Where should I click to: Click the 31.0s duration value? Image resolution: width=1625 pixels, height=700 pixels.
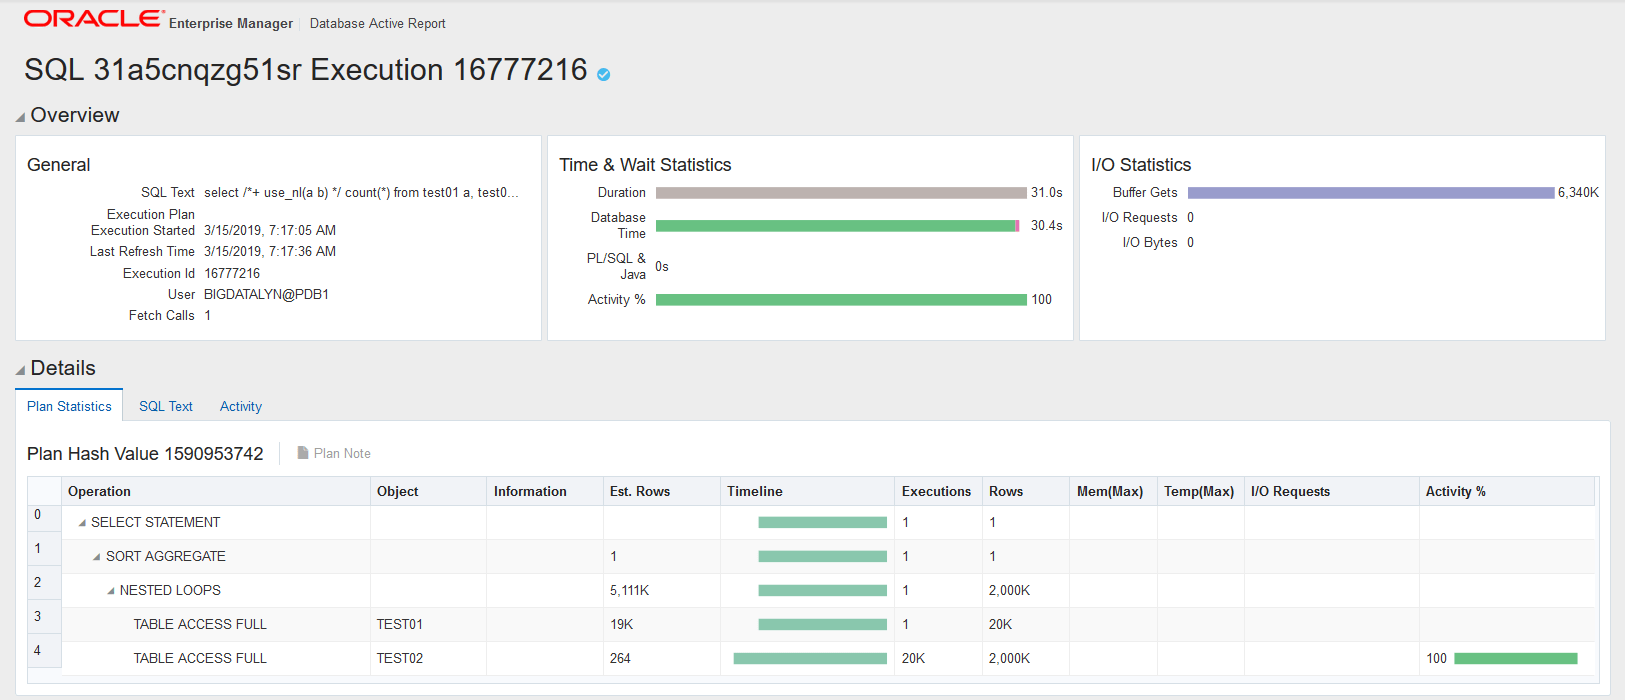pos(1047,193)
